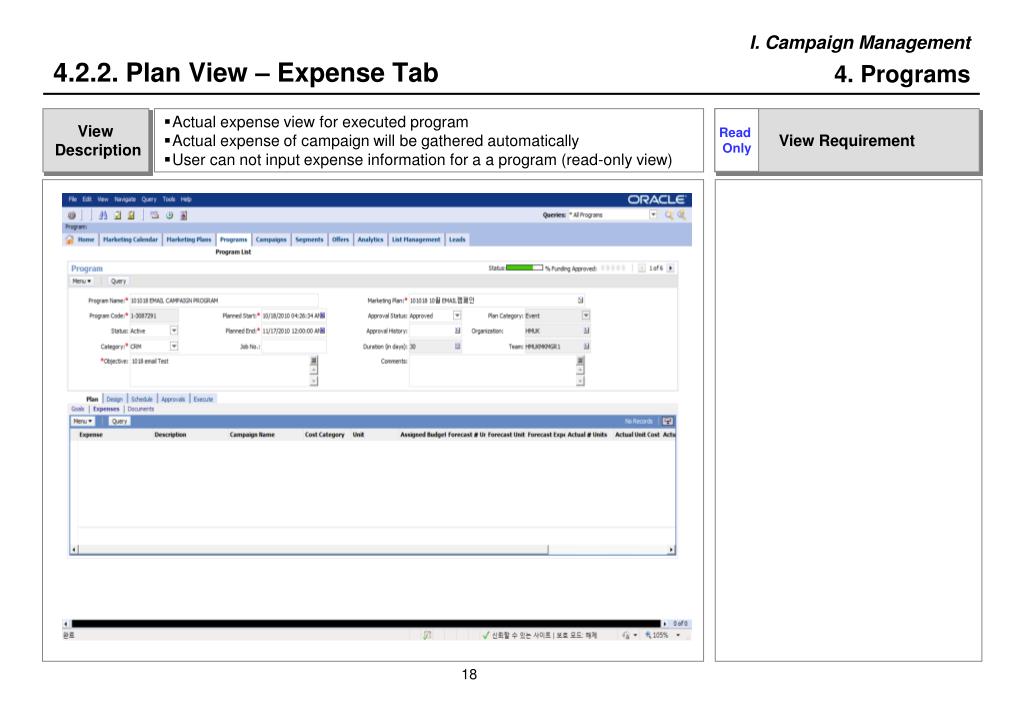Open the Planned End calendar picker icon
This screenshot has width=1023, height=708.
pyautogui.click(x=322, y=331)
